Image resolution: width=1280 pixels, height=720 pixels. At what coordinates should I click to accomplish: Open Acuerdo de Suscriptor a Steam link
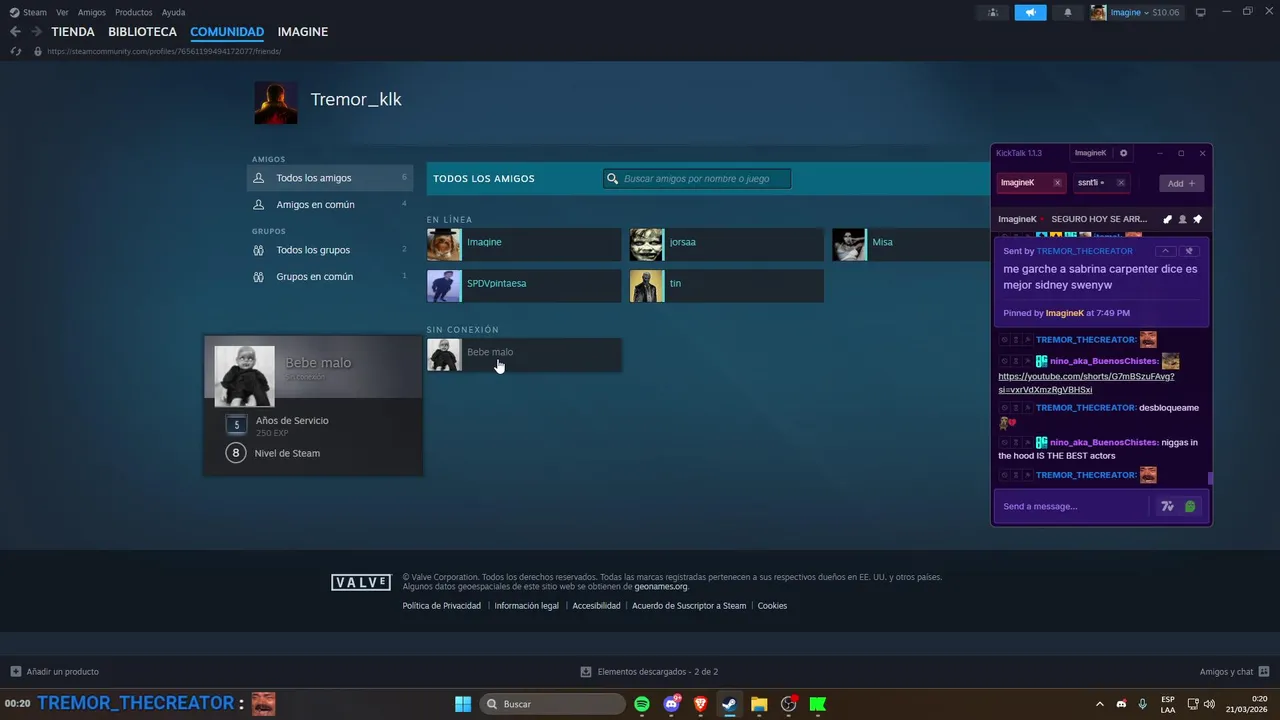point(689,606)
